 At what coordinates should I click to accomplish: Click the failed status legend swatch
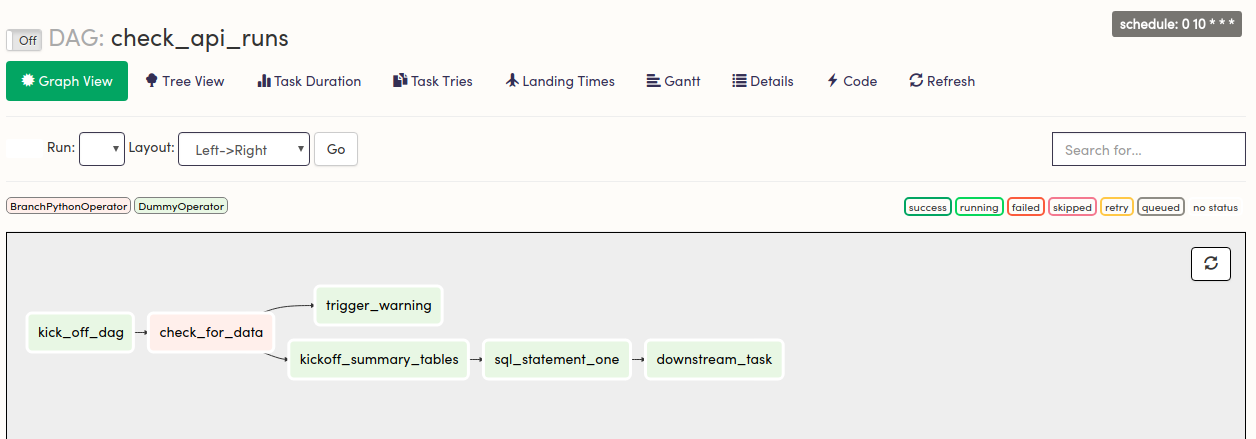pyautogui.click(x=1025, y=207)
